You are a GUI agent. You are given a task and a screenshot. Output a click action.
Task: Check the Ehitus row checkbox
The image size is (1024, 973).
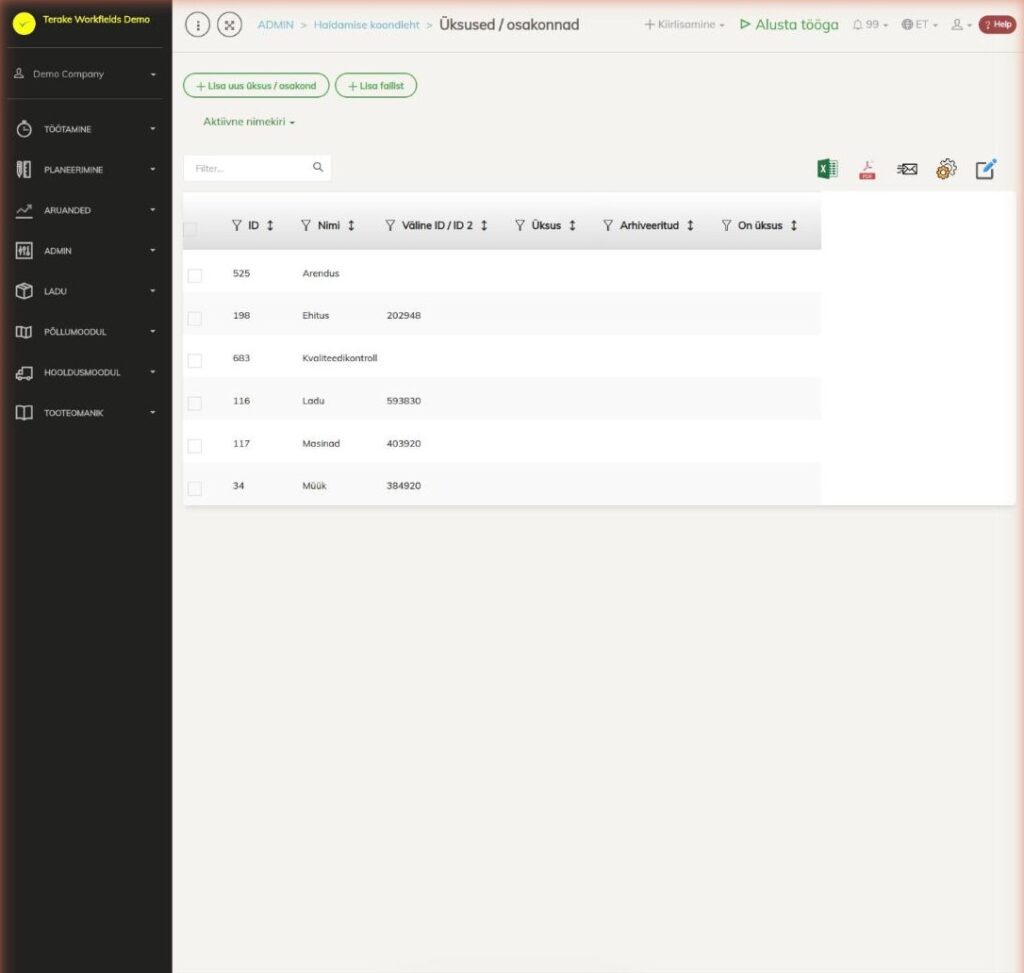click(195, 318)
